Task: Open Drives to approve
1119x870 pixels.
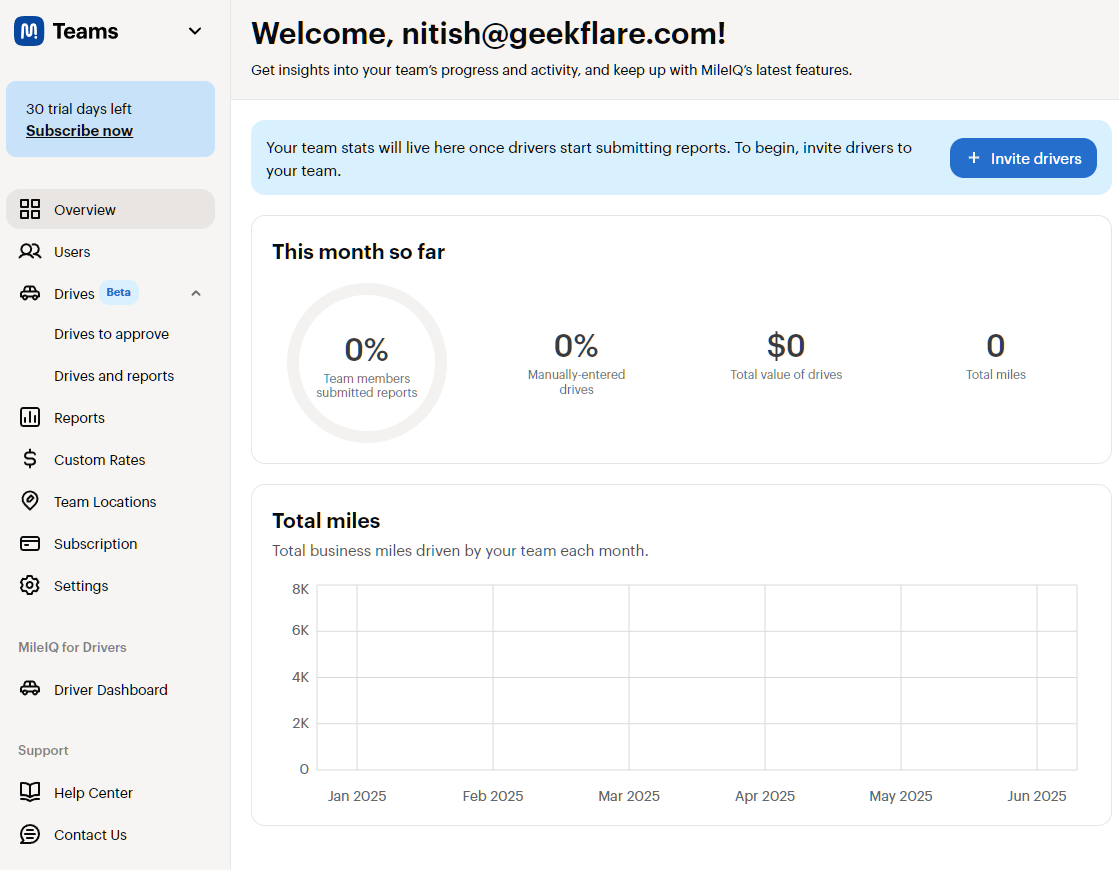Action: click(x=111, y=334)
